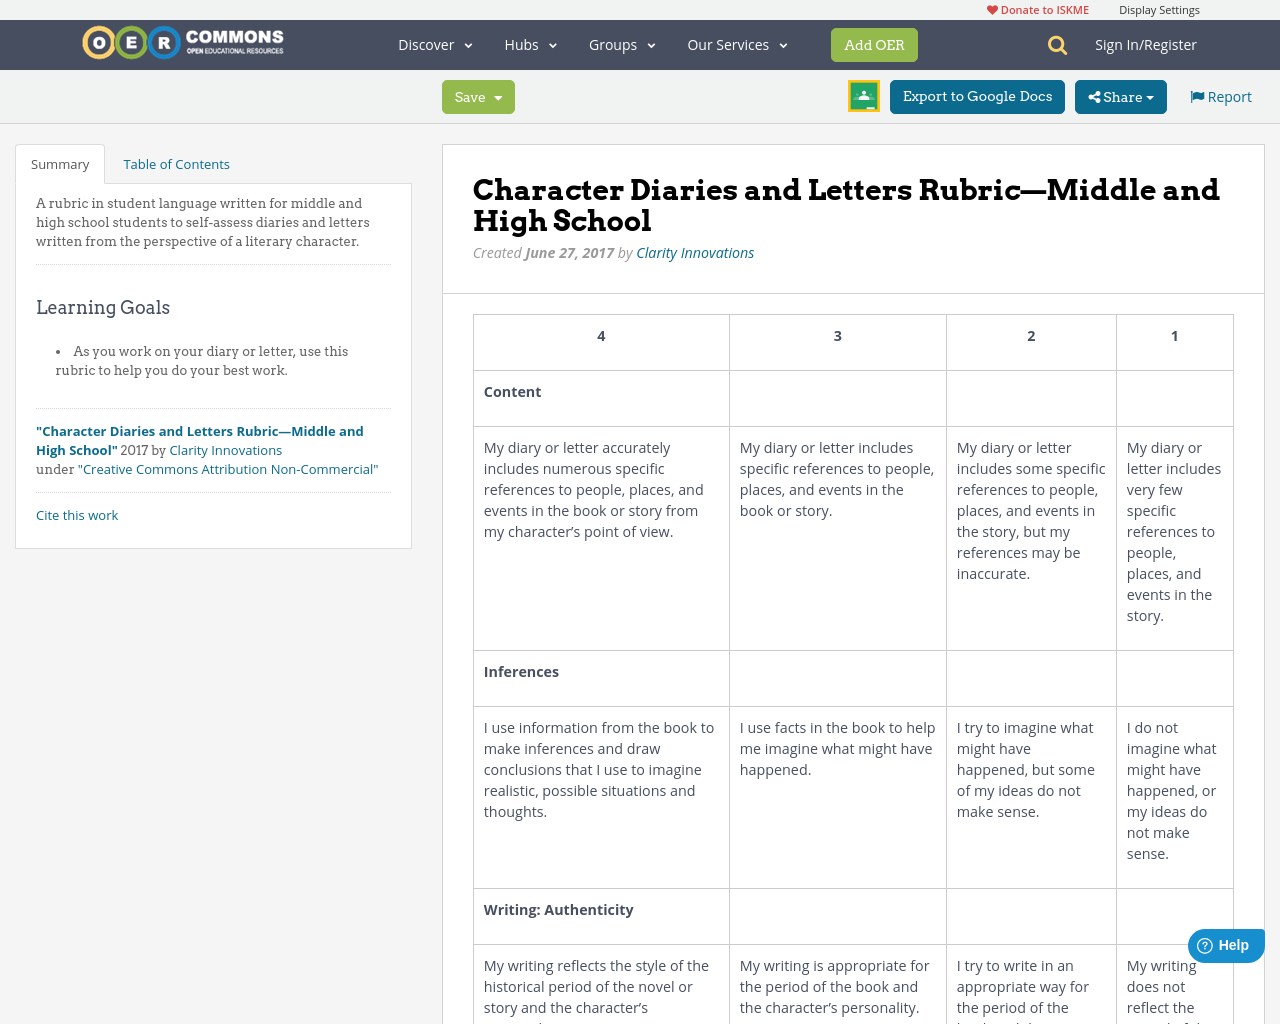Open the Help widget icon
The width and height of the screenshot is (1280, 1024).
pos(1207,944)
